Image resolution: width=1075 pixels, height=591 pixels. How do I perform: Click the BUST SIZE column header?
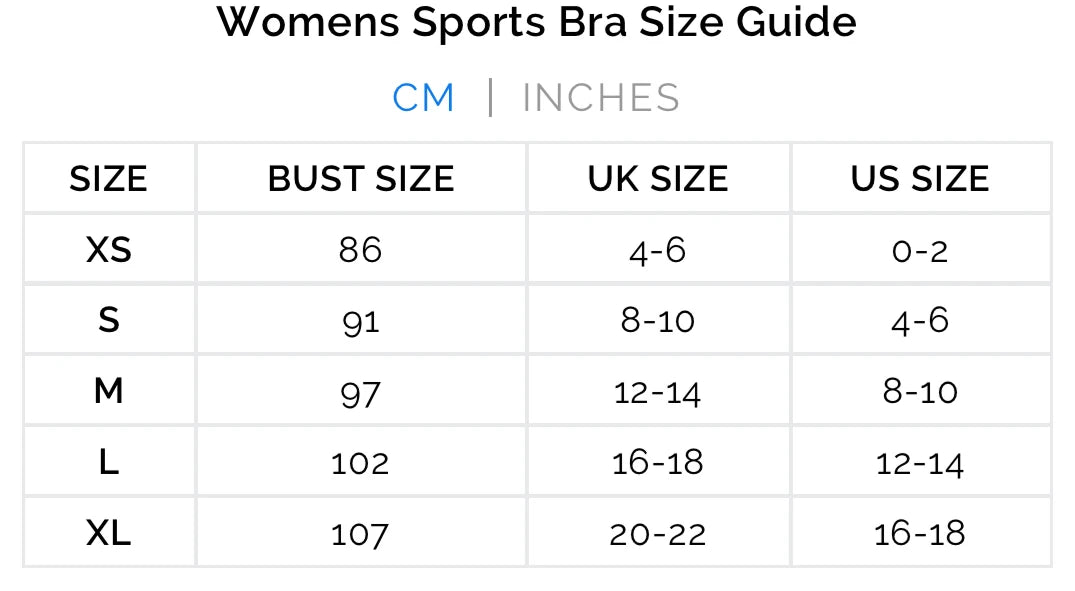click(361, 179)
